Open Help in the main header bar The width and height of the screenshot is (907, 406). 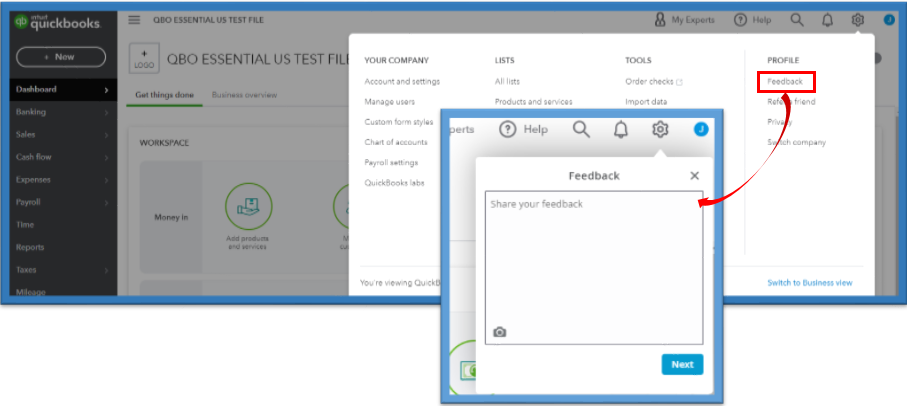pyautogui.click(x=752, y=20)
